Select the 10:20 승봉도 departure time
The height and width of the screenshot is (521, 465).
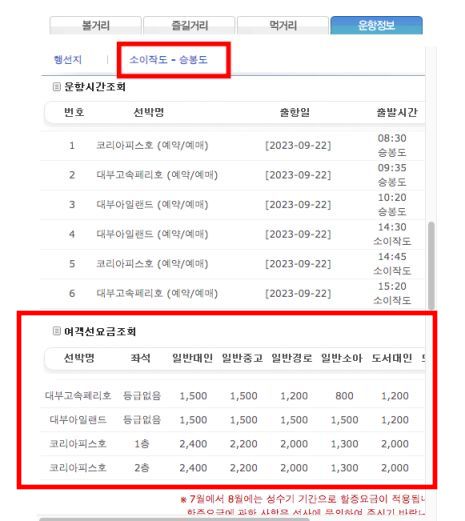pos(392,204)
